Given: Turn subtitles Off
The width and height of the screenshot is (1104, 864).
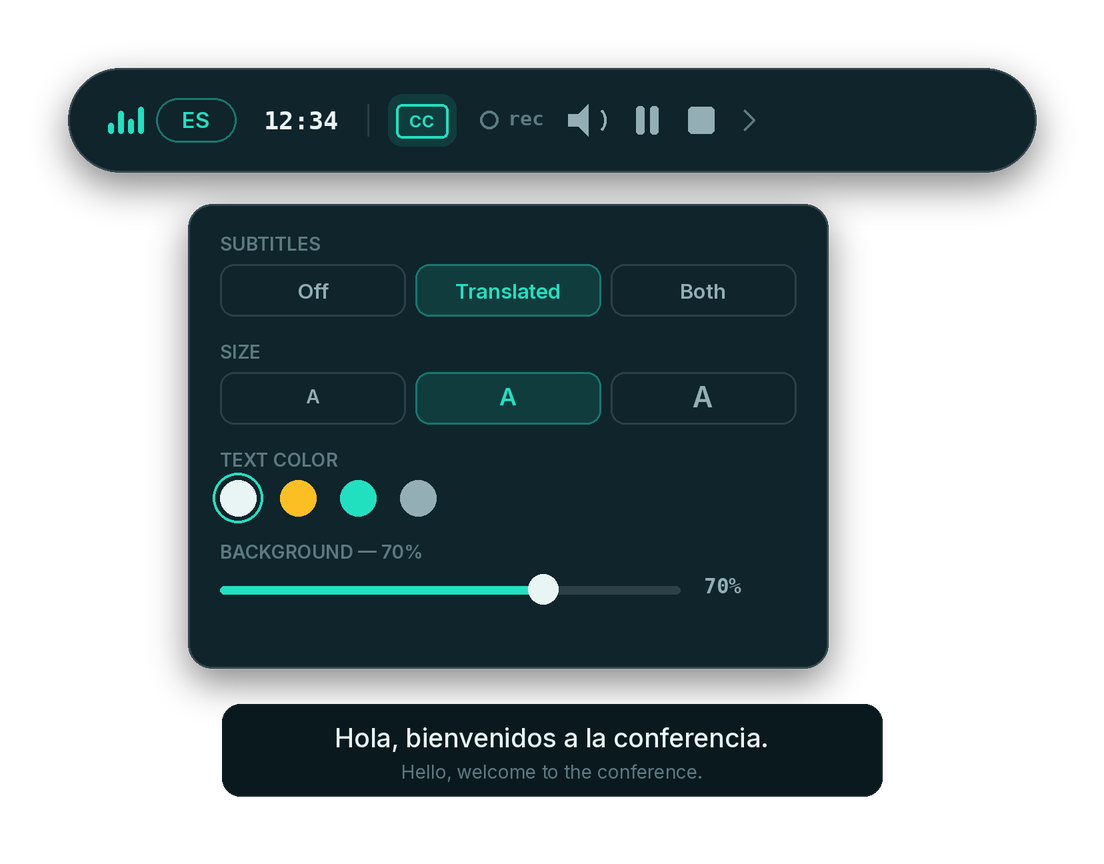Looking at the screenshot, I should [313, 291].
